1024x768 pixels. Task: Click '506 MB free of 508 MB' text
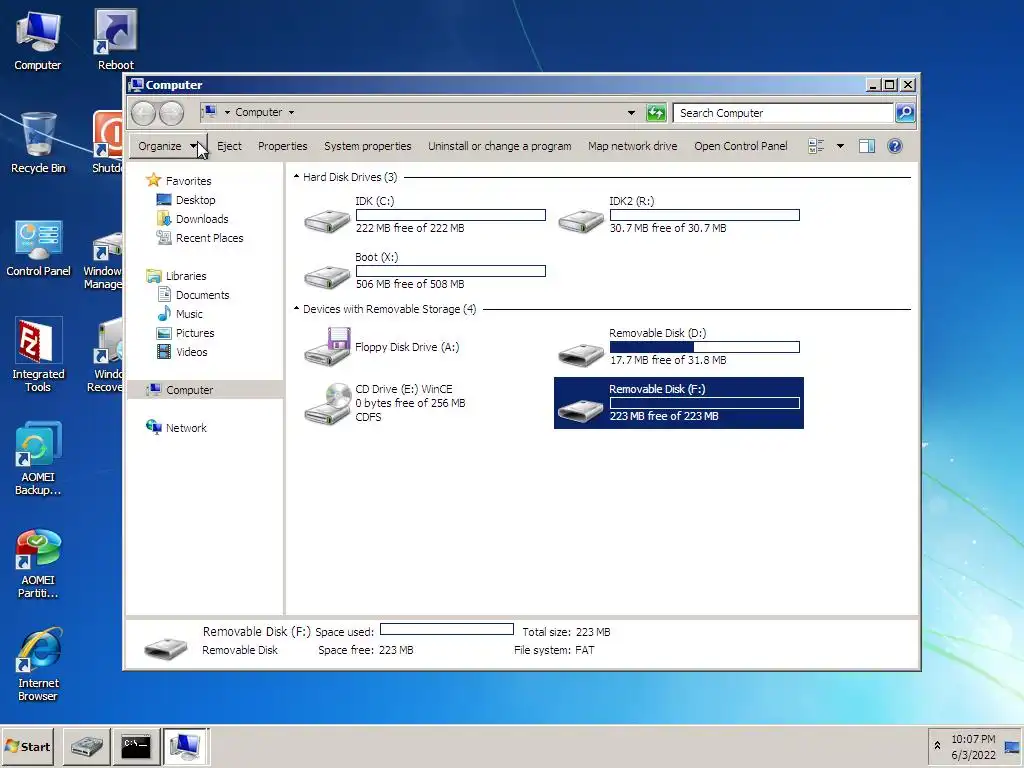[410, 284]
